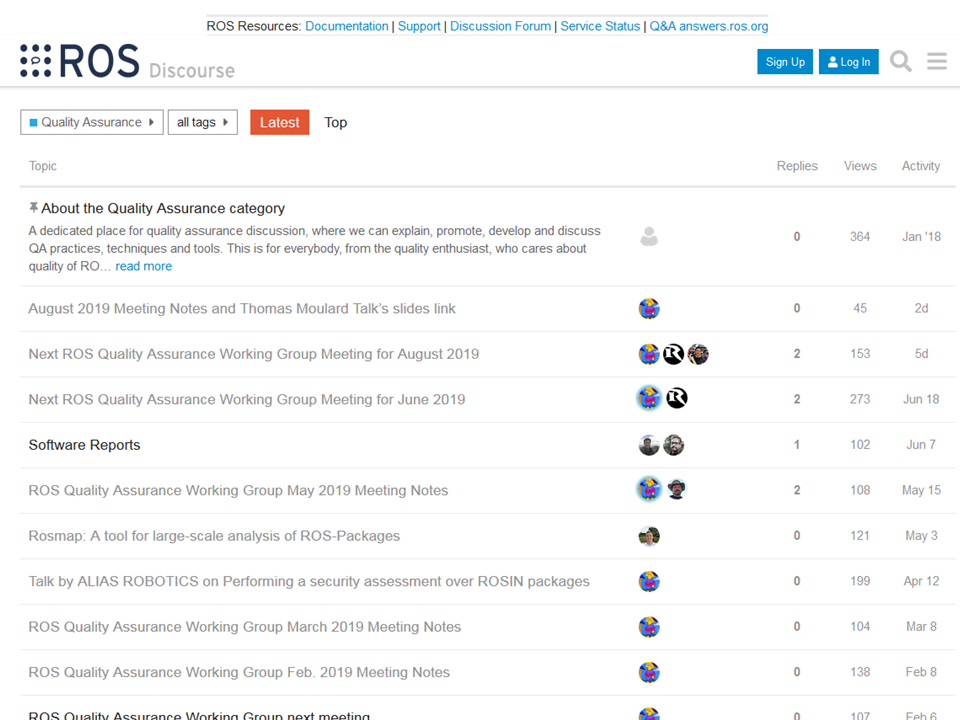This screenshot has width=960, height=720.
Task: Click the May 15 activity date
Action: click(921, 490)
